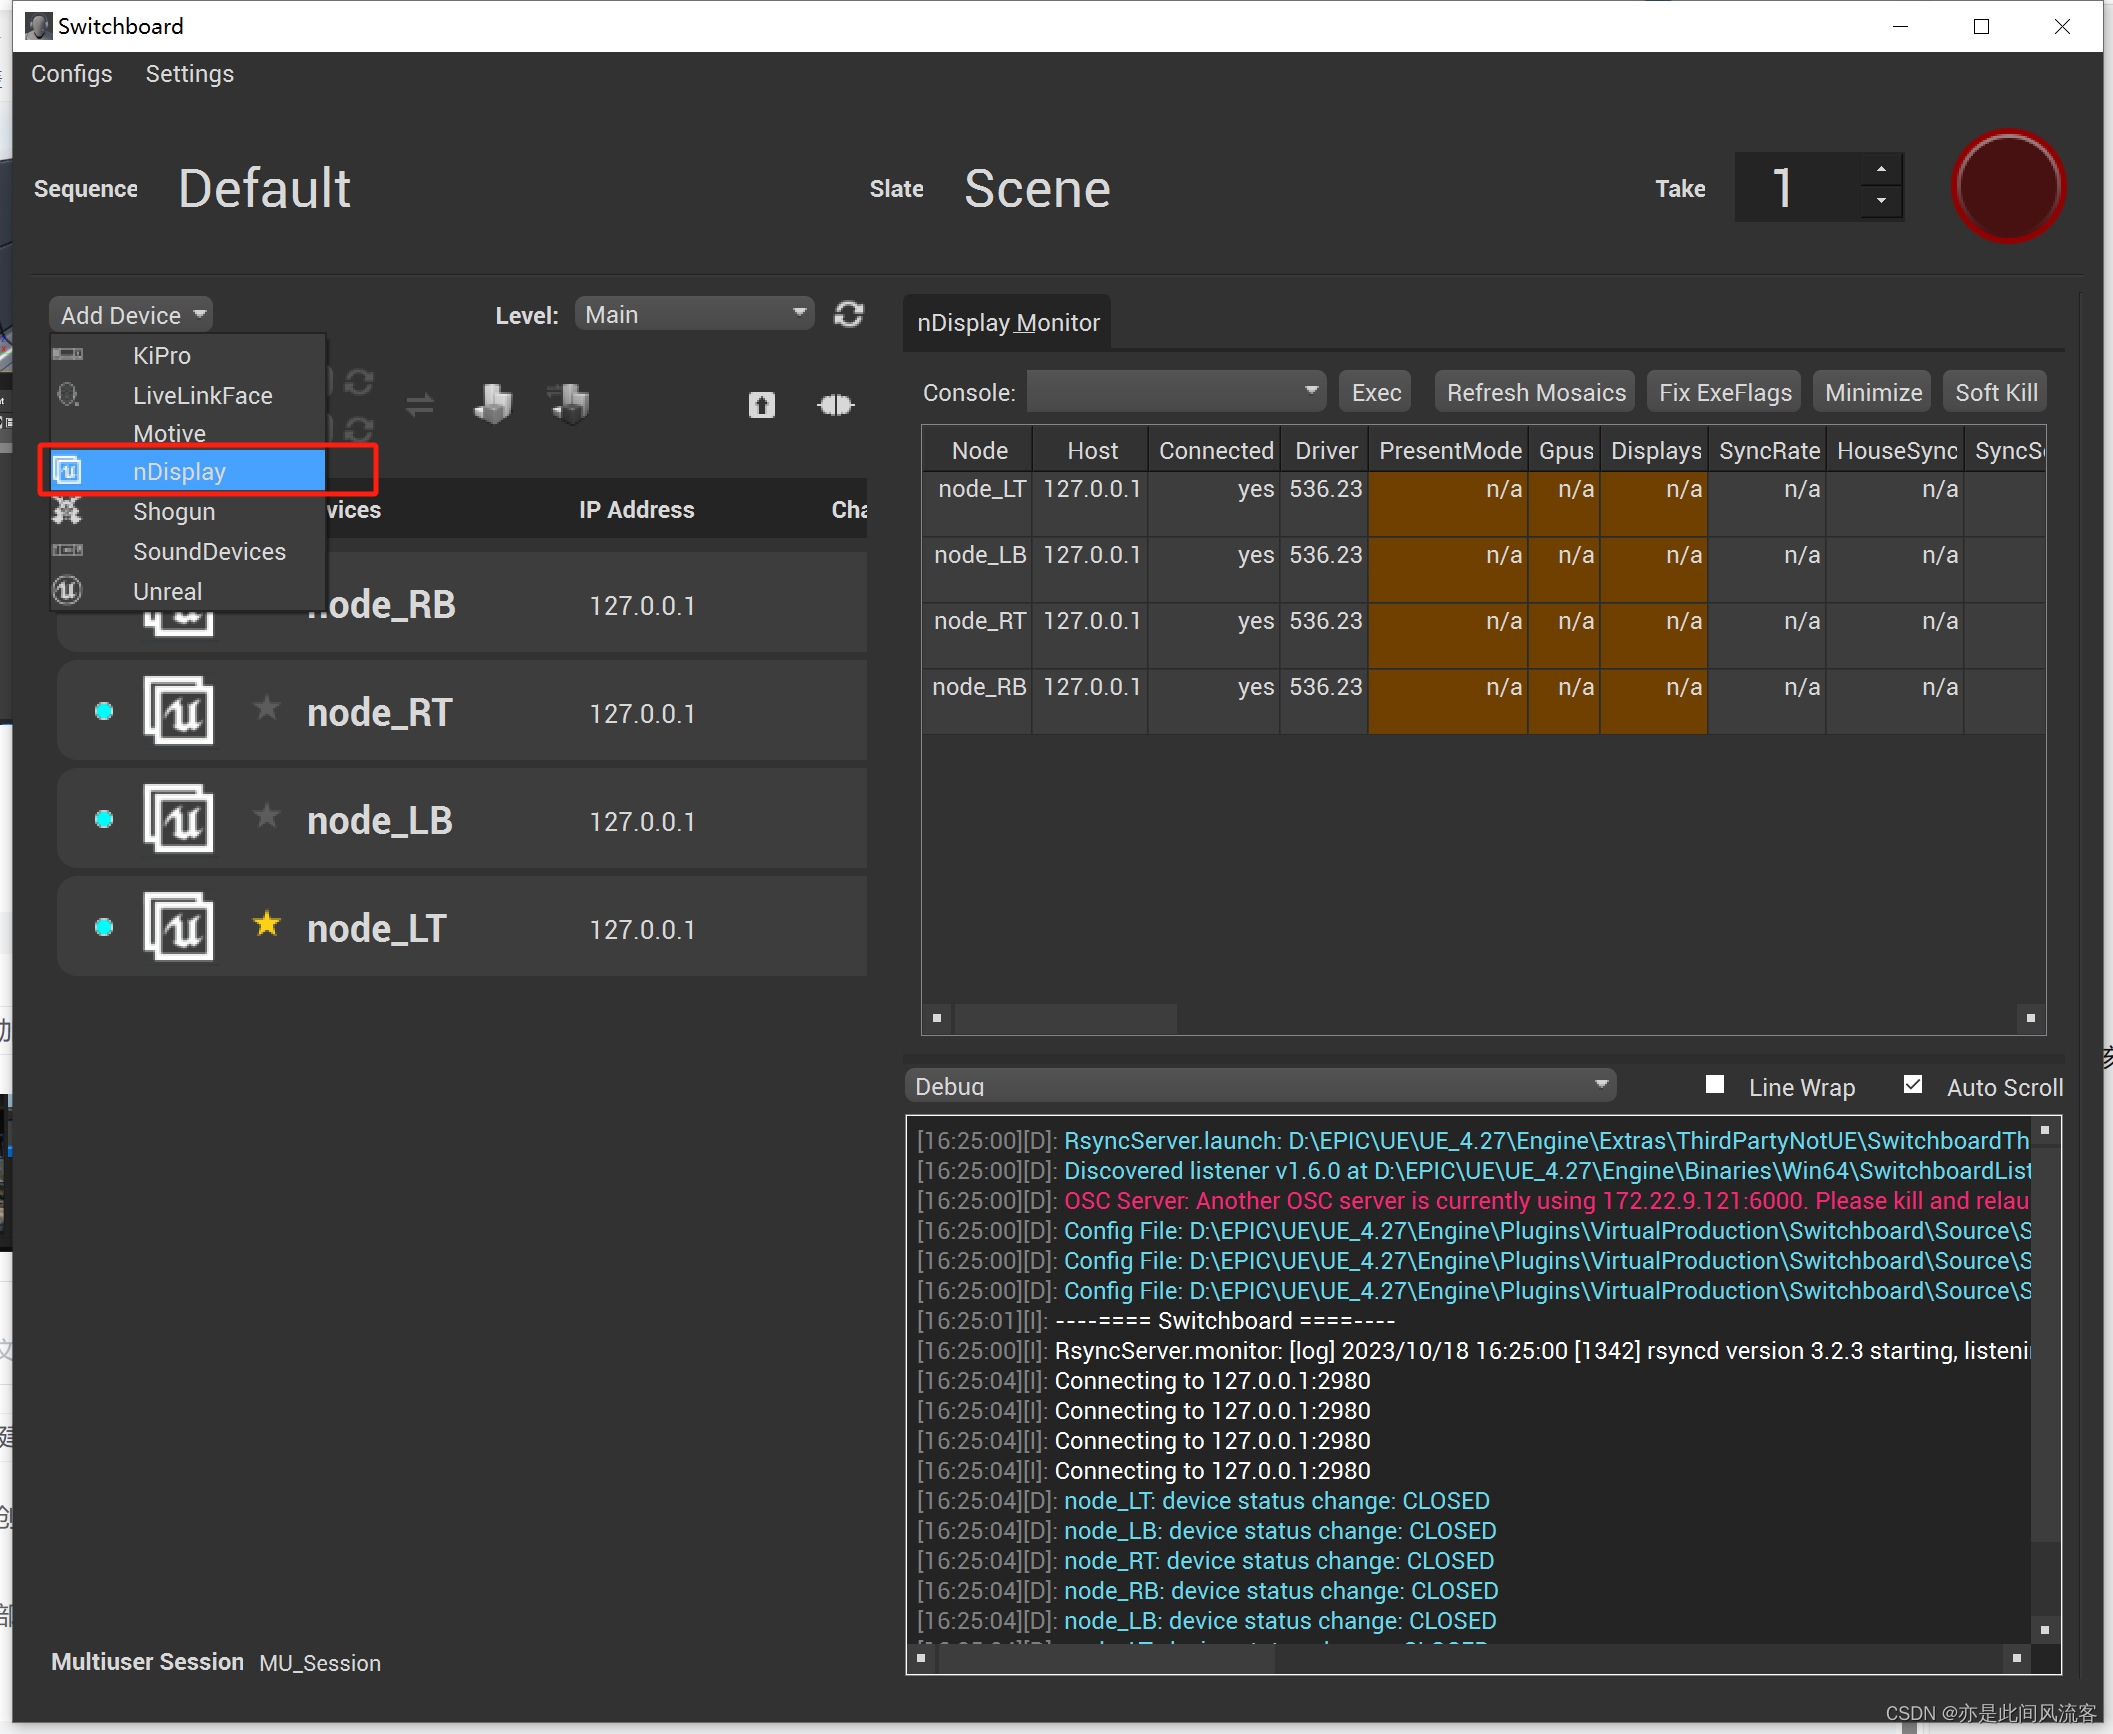Switch to the nDisplay Monitor tab
The width and height of the screenshot is (2113, 1734).
1006,322
